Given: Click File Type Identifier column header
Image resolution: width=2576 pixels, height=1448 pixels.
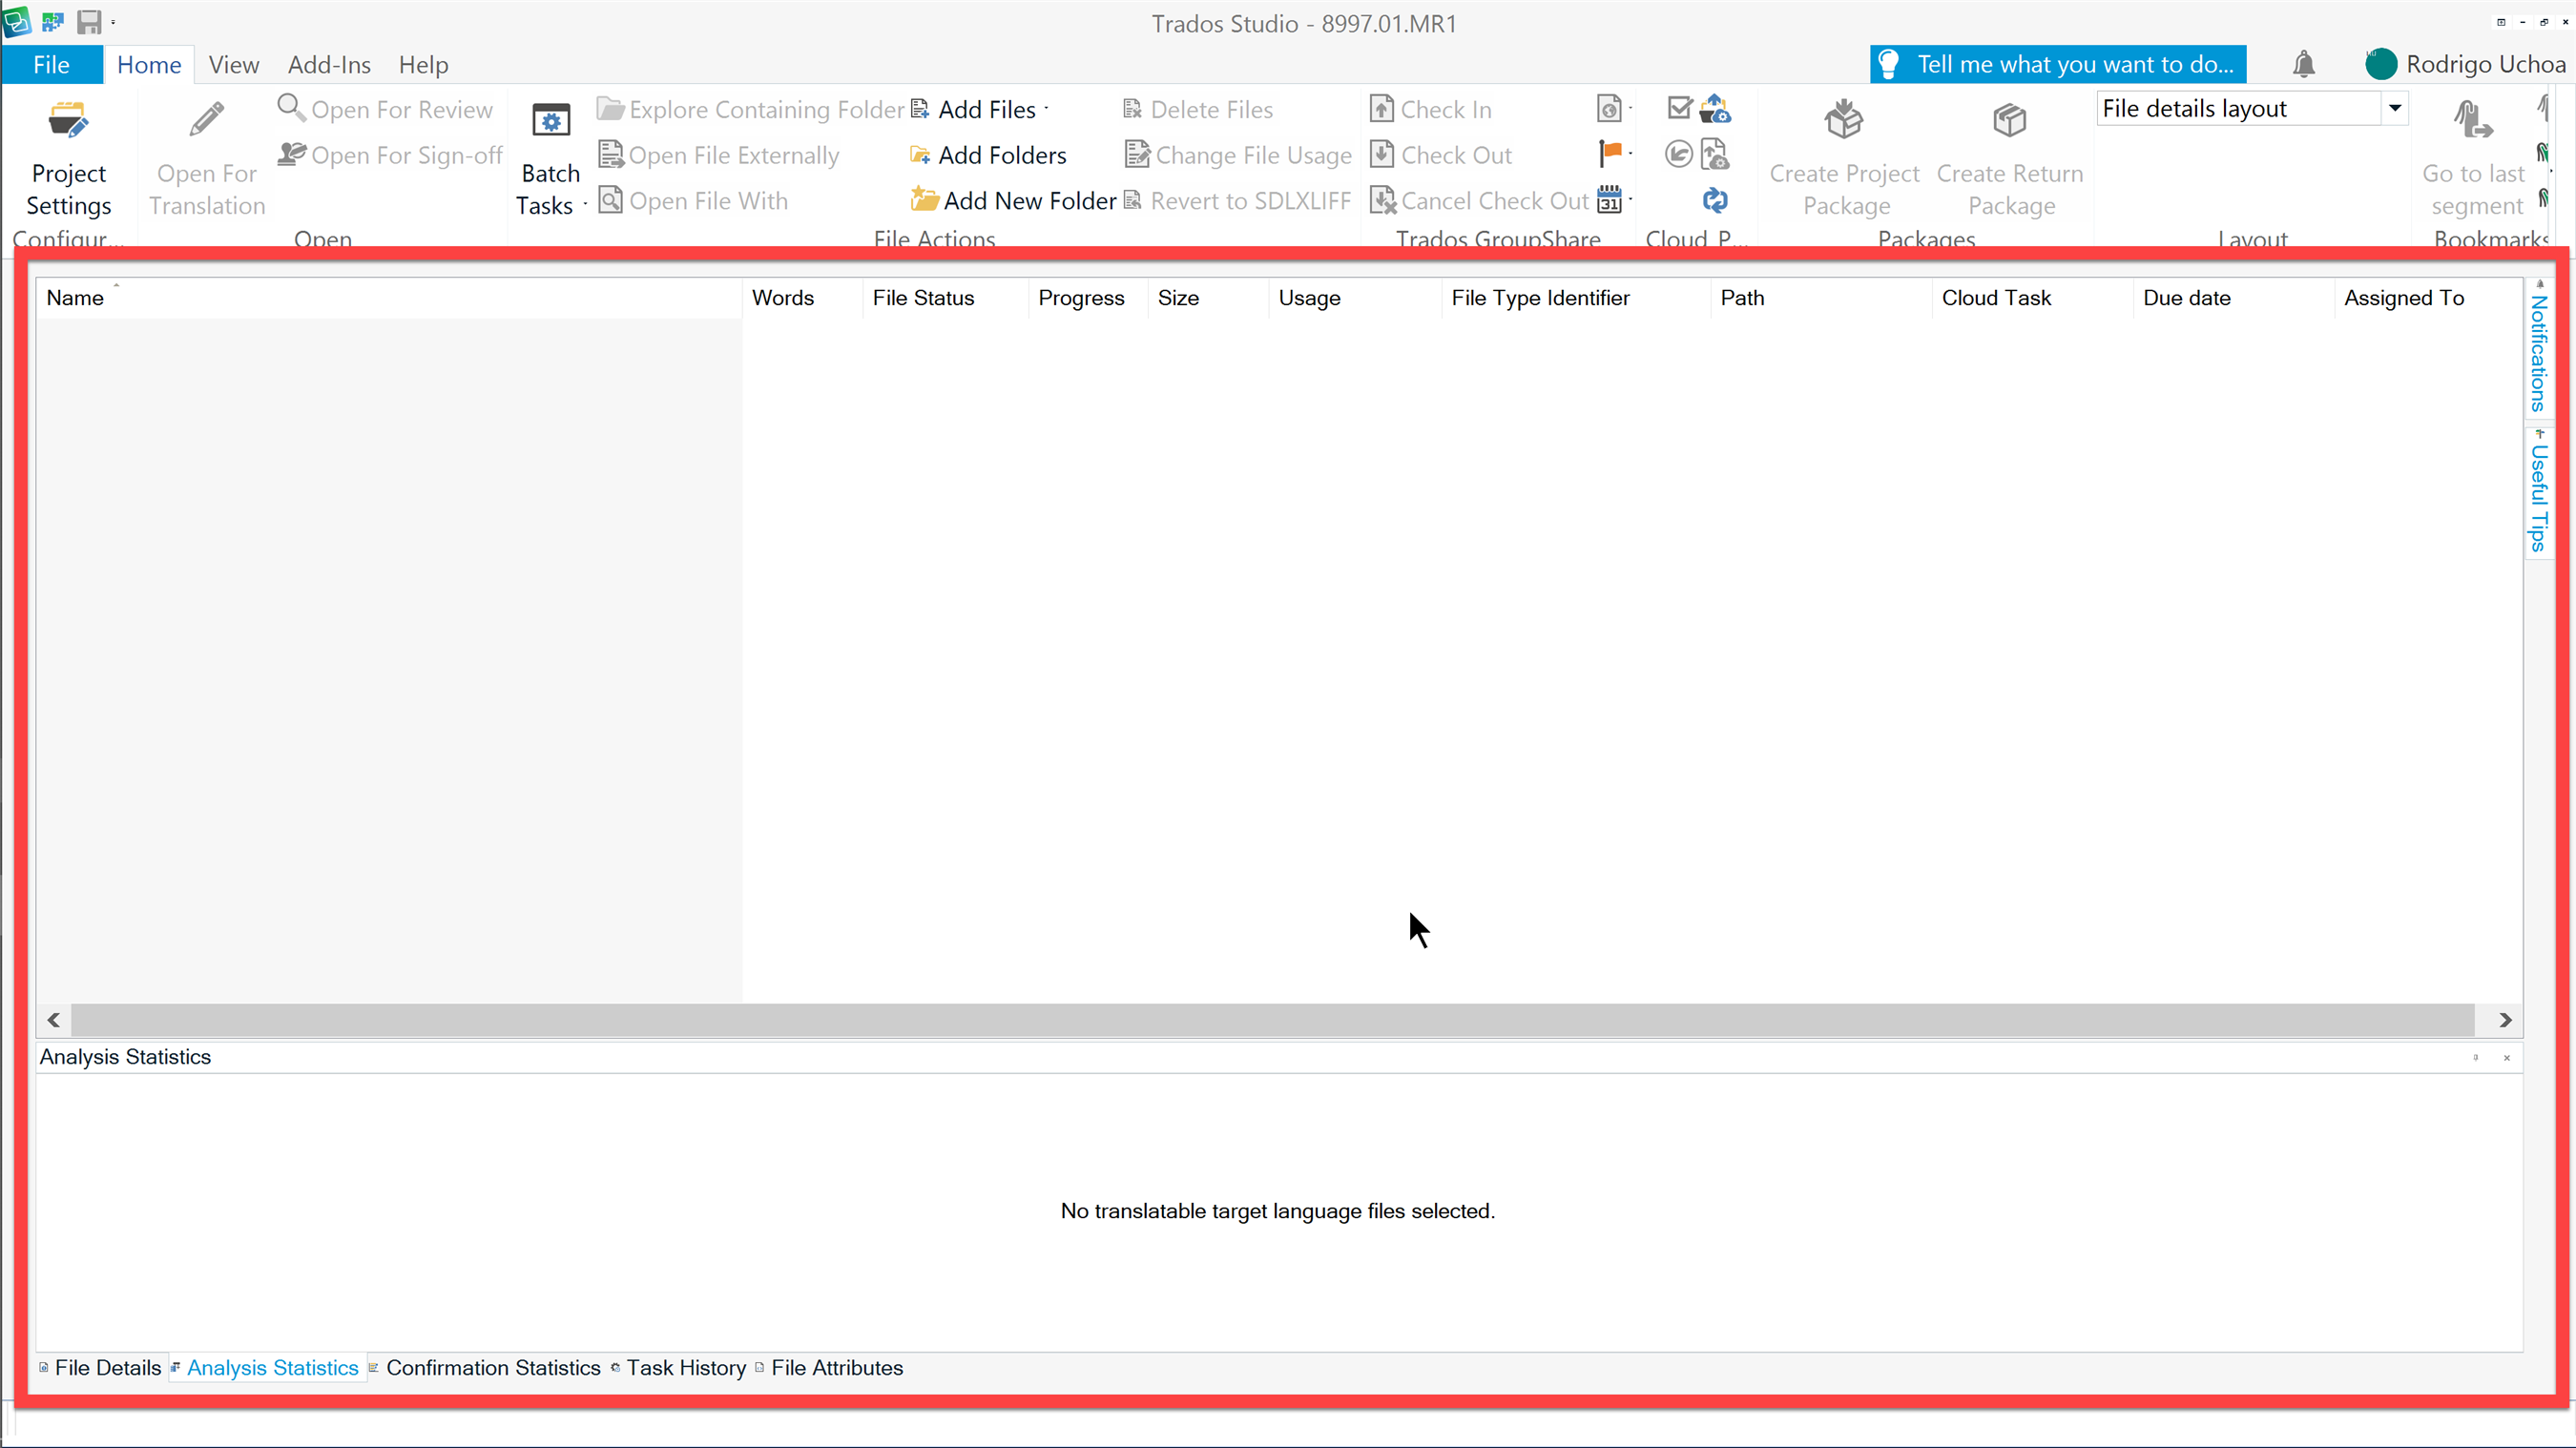Looking at the screenshot, I should click(1576, 298).
